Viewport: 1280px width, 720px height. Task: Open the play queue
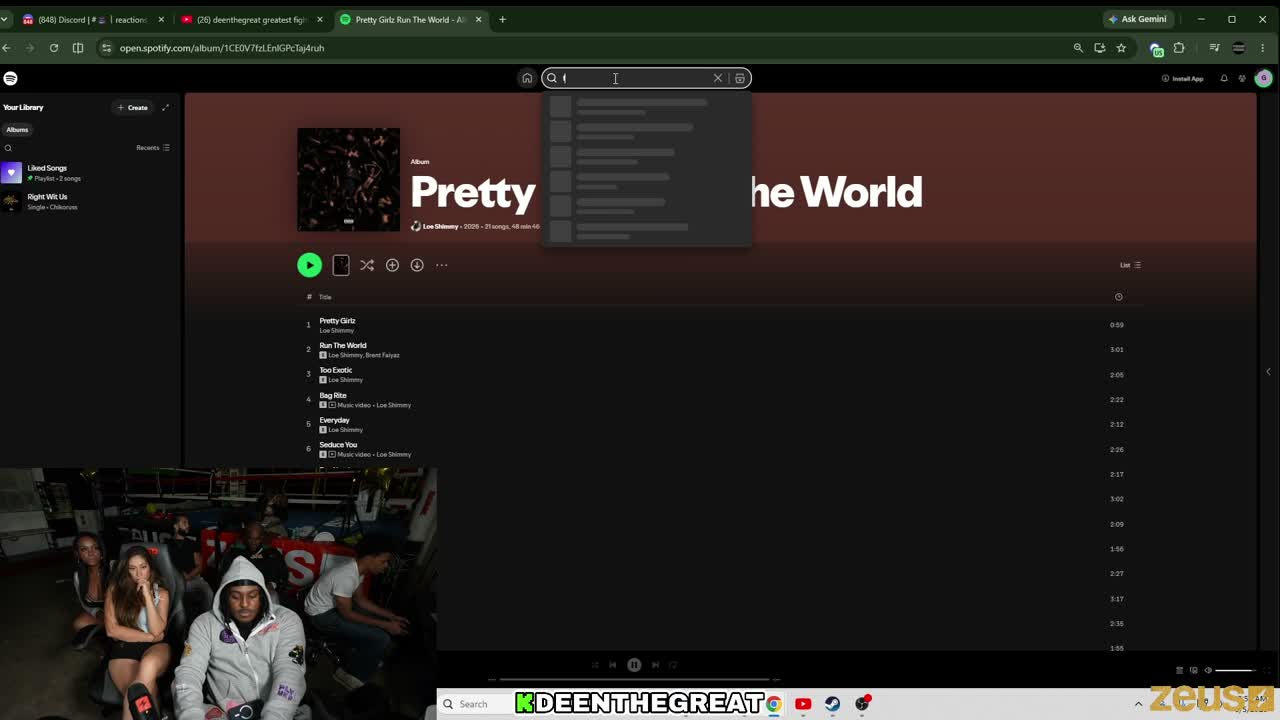tap(1179, 670)
